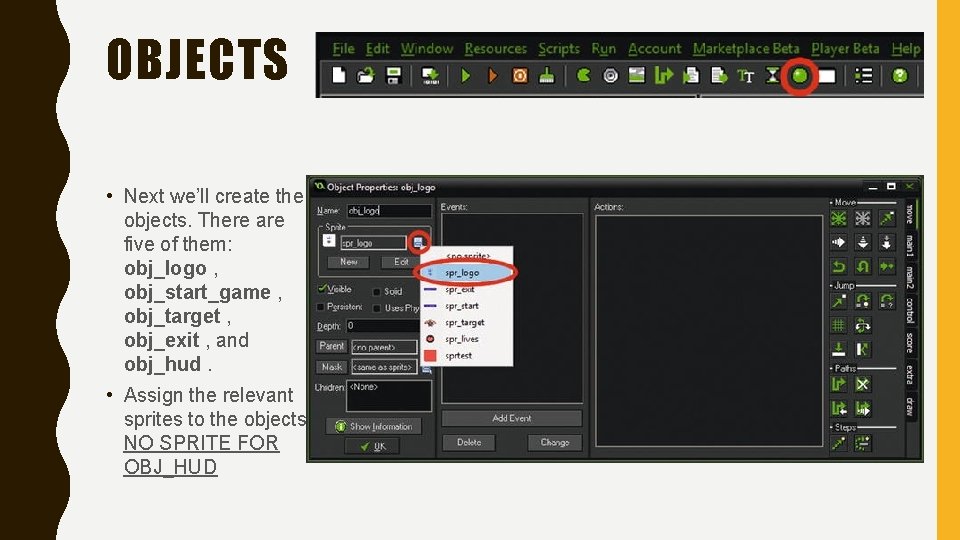Toggle the Uses Physics checkbox
The height and width of the screenshot is (540, 960).
pyautogui.click(x=377, y=308)
